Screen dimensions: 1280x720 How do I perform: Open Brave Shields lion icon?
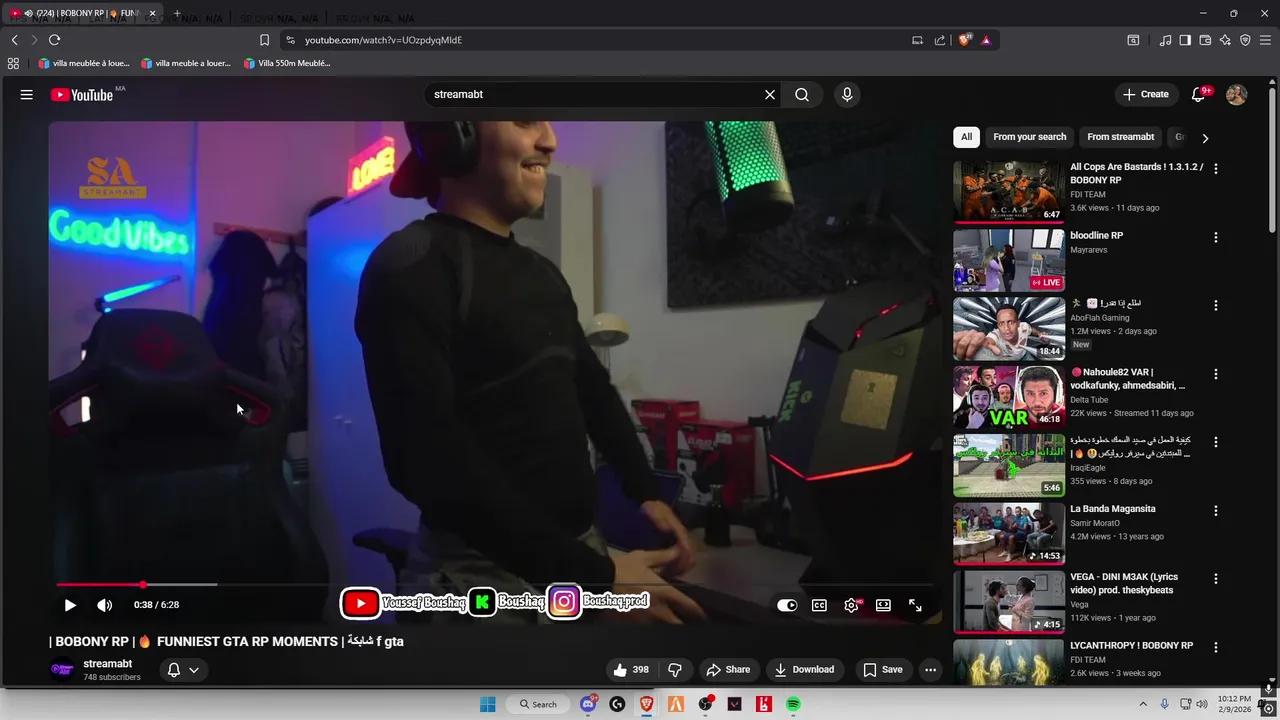pos(964,40)
